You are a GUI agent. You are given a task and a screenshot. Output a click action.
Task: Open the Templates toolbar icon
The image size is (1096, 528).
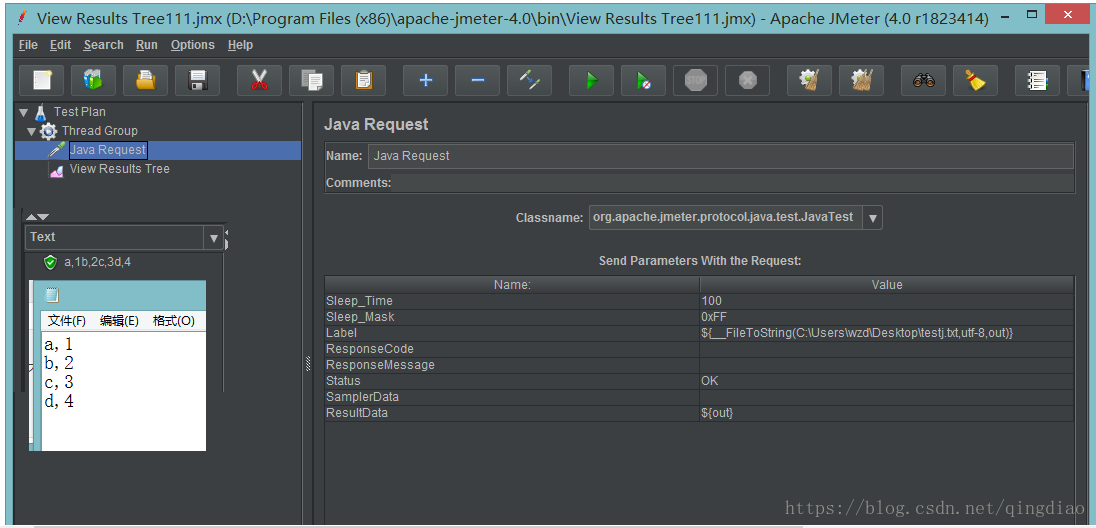click(94, 80)
